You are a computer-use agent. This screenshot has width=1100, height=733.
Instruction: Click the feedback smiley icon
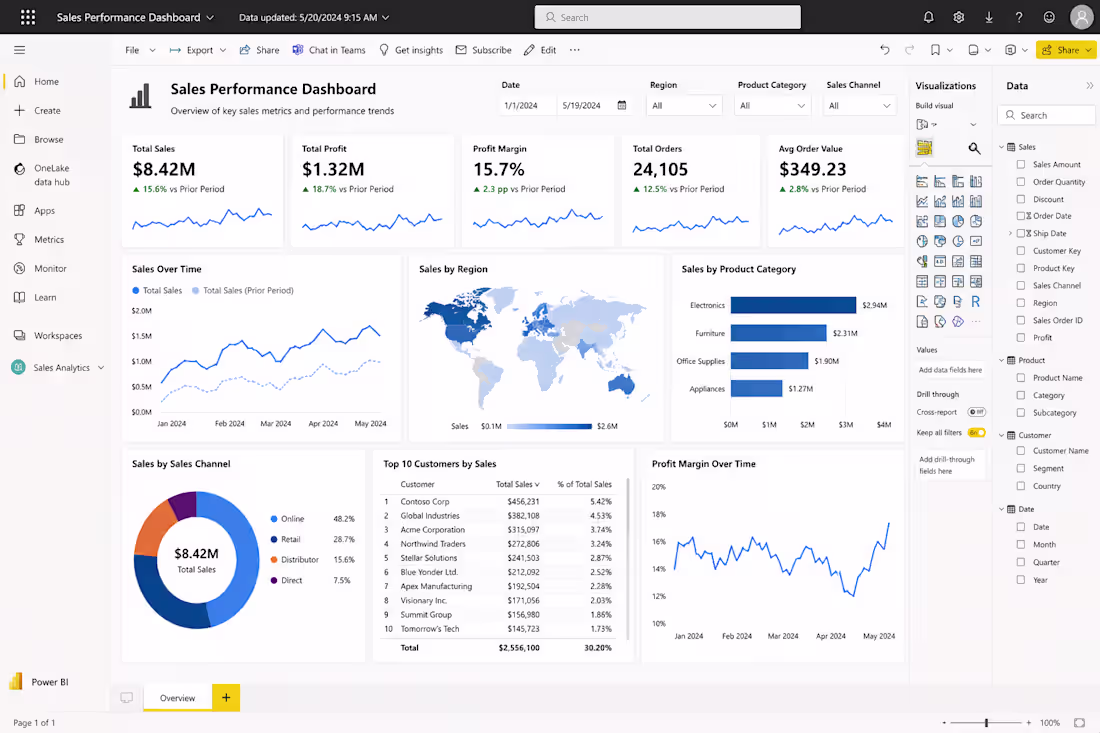click(1049, 17)
